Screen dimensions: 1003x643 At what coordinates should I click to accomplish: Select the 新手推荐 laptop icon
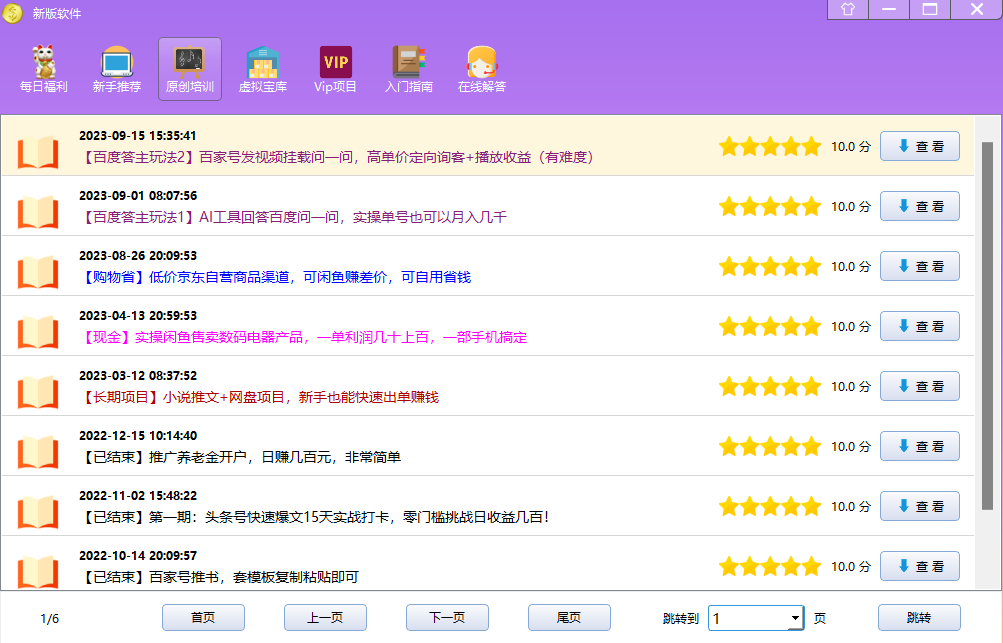click(116, 63)
